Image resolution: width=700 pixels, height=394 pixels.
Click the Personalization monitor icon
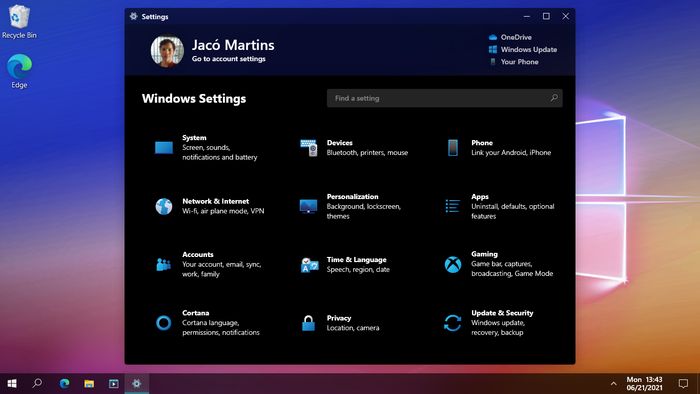tap(308, 206)
